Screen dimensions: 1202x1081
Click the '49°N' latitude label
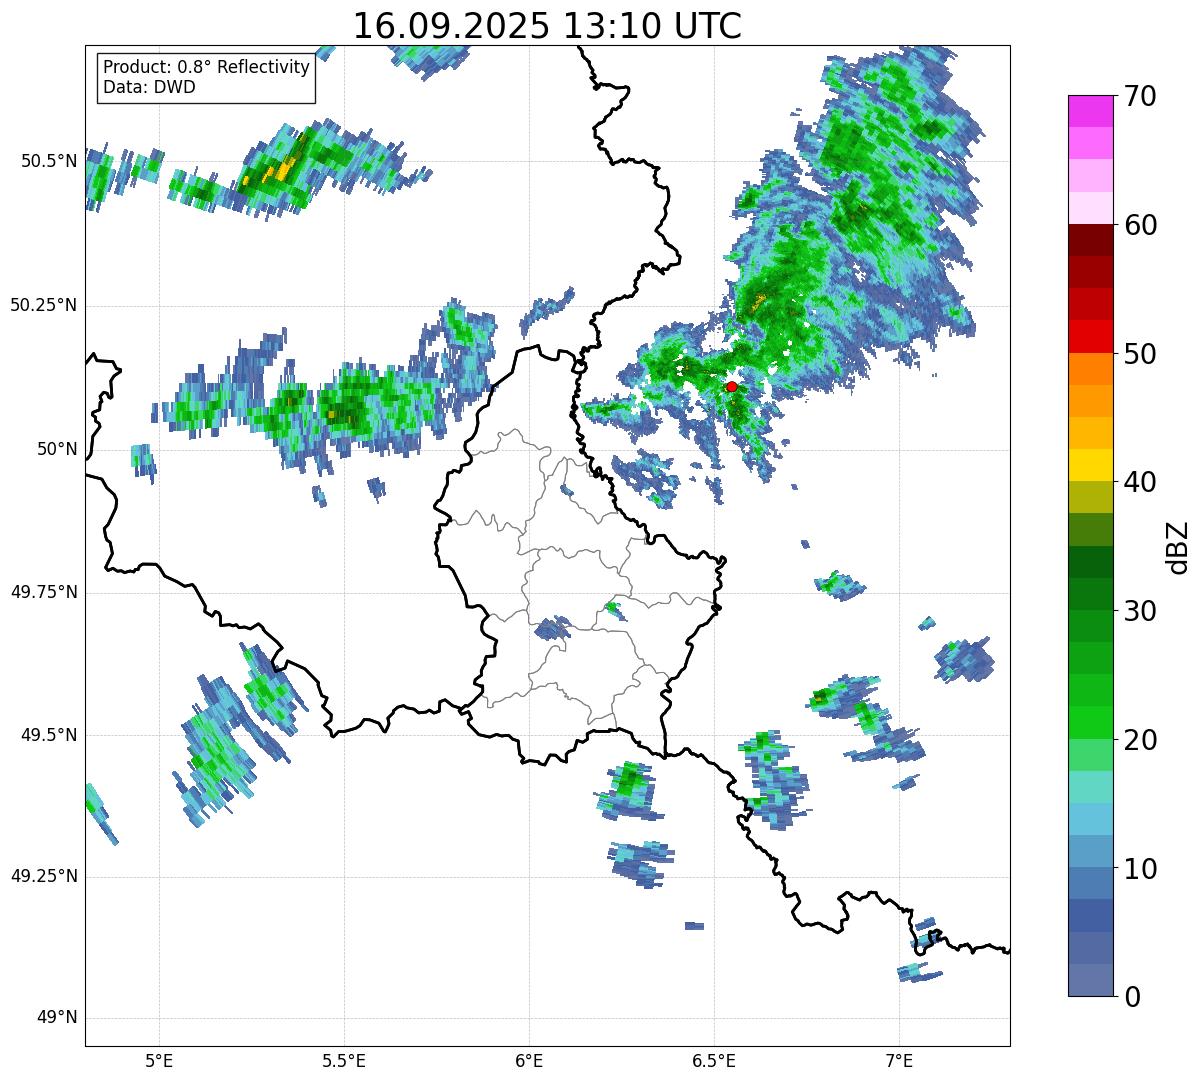pos(57,1018)
